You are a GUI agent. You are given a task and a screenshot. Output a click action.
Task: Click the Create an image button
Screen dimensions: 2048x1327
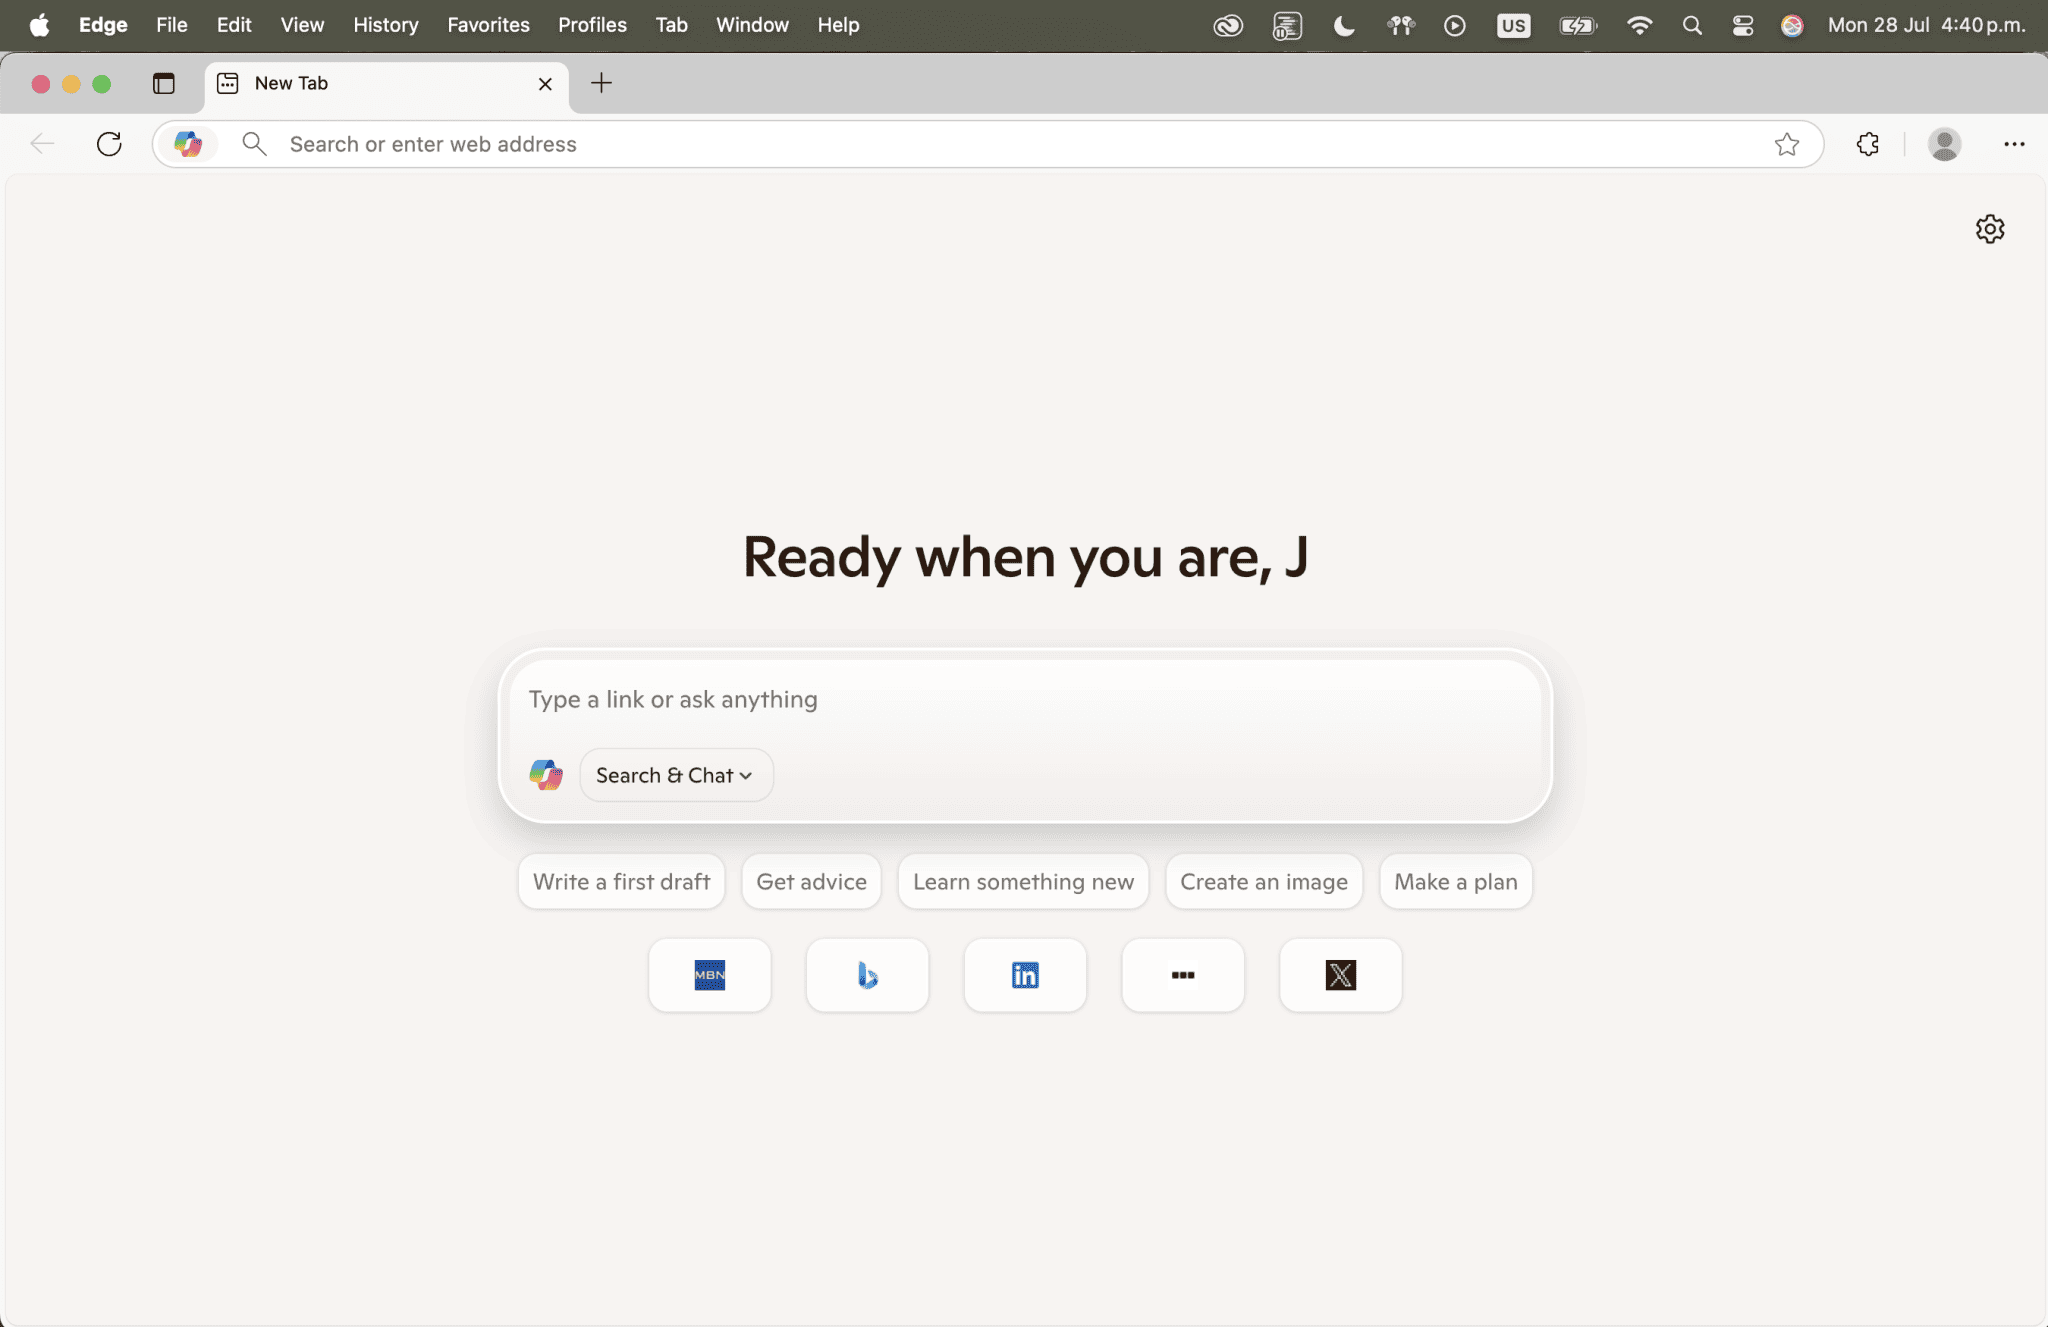point(1263,881)
